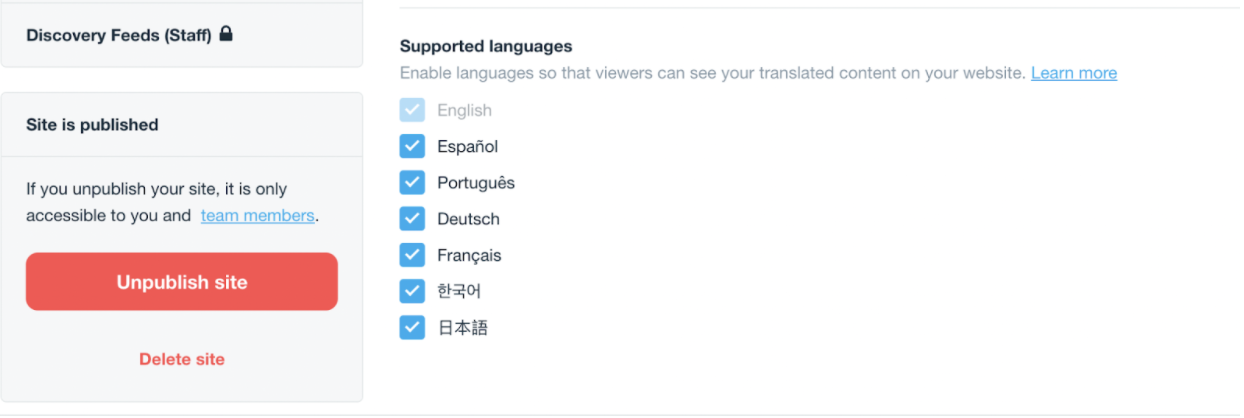Deselect the Japanese 日本語 checkbox
This screenshot has height=418, width=1244.
pos(412,327)
